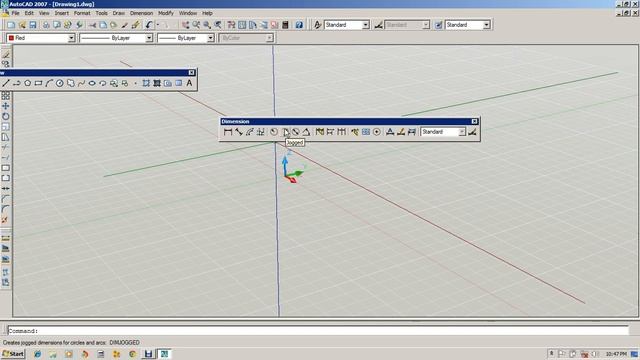Viewport: 640px width, 360px height.
Task: Select the Array tool in Modify toolbar
Action: [6, 96]
